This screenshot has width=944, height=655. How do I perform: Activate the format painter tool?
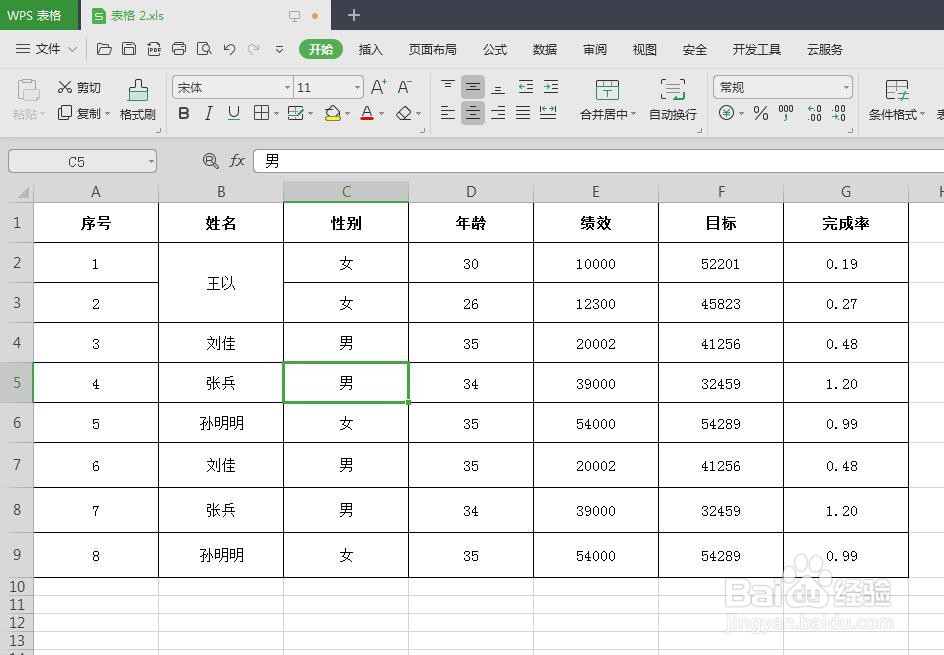tap(137, 100)
